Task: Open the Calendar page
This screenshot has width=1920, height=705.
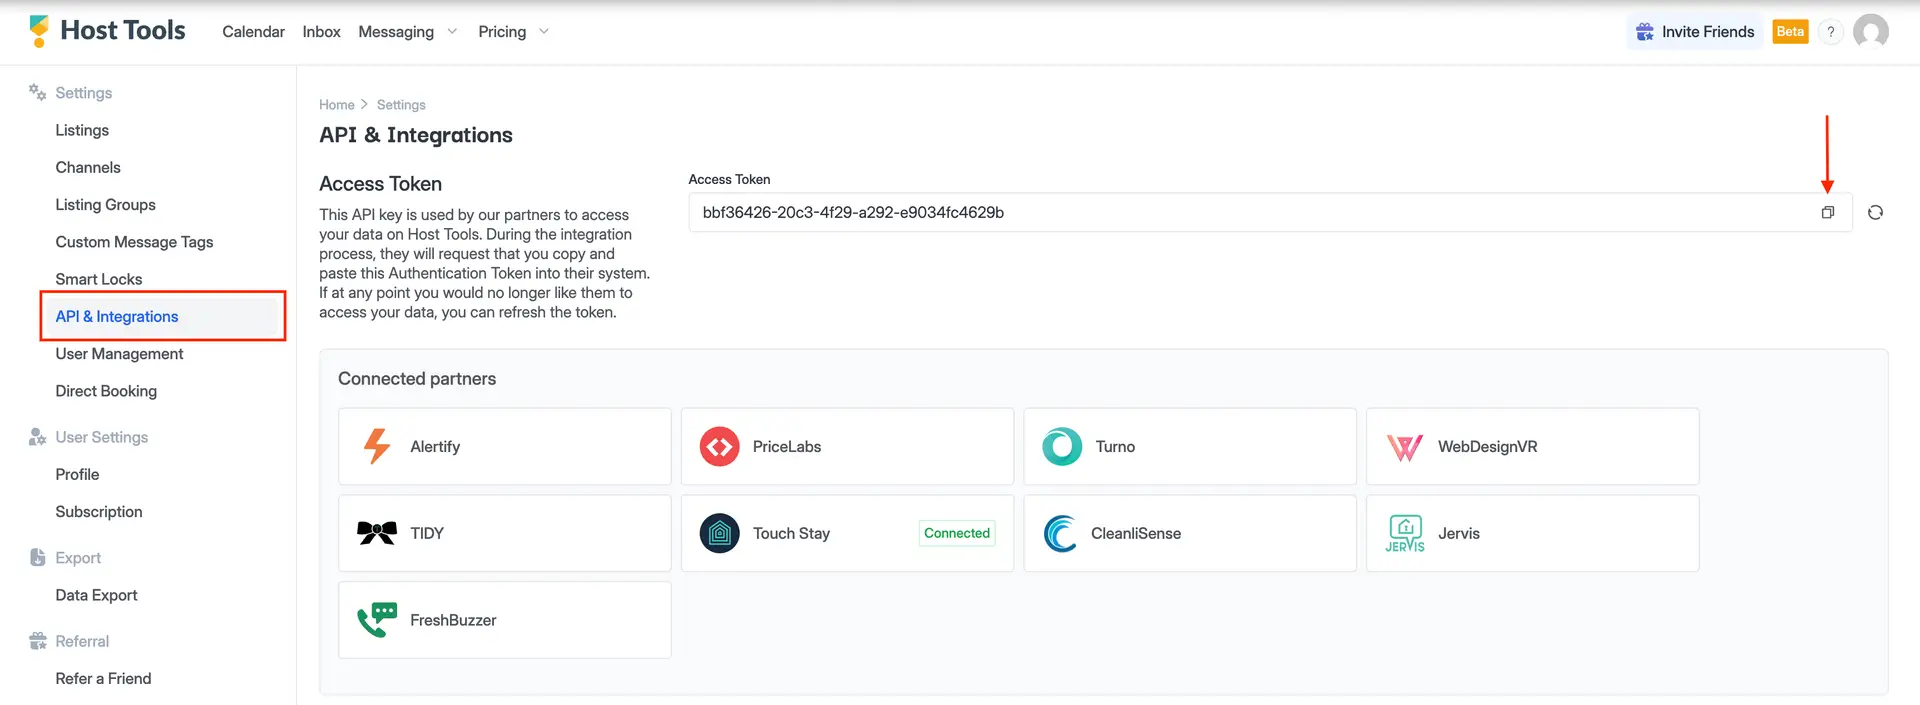Action: pos(253,32)
